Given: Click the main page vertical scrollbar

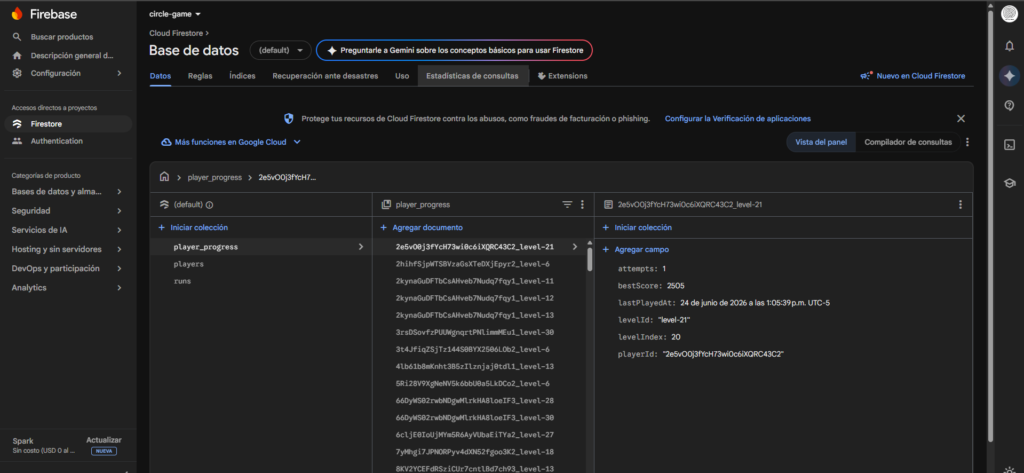Looking at the screenshot, I should pos(992,225).
